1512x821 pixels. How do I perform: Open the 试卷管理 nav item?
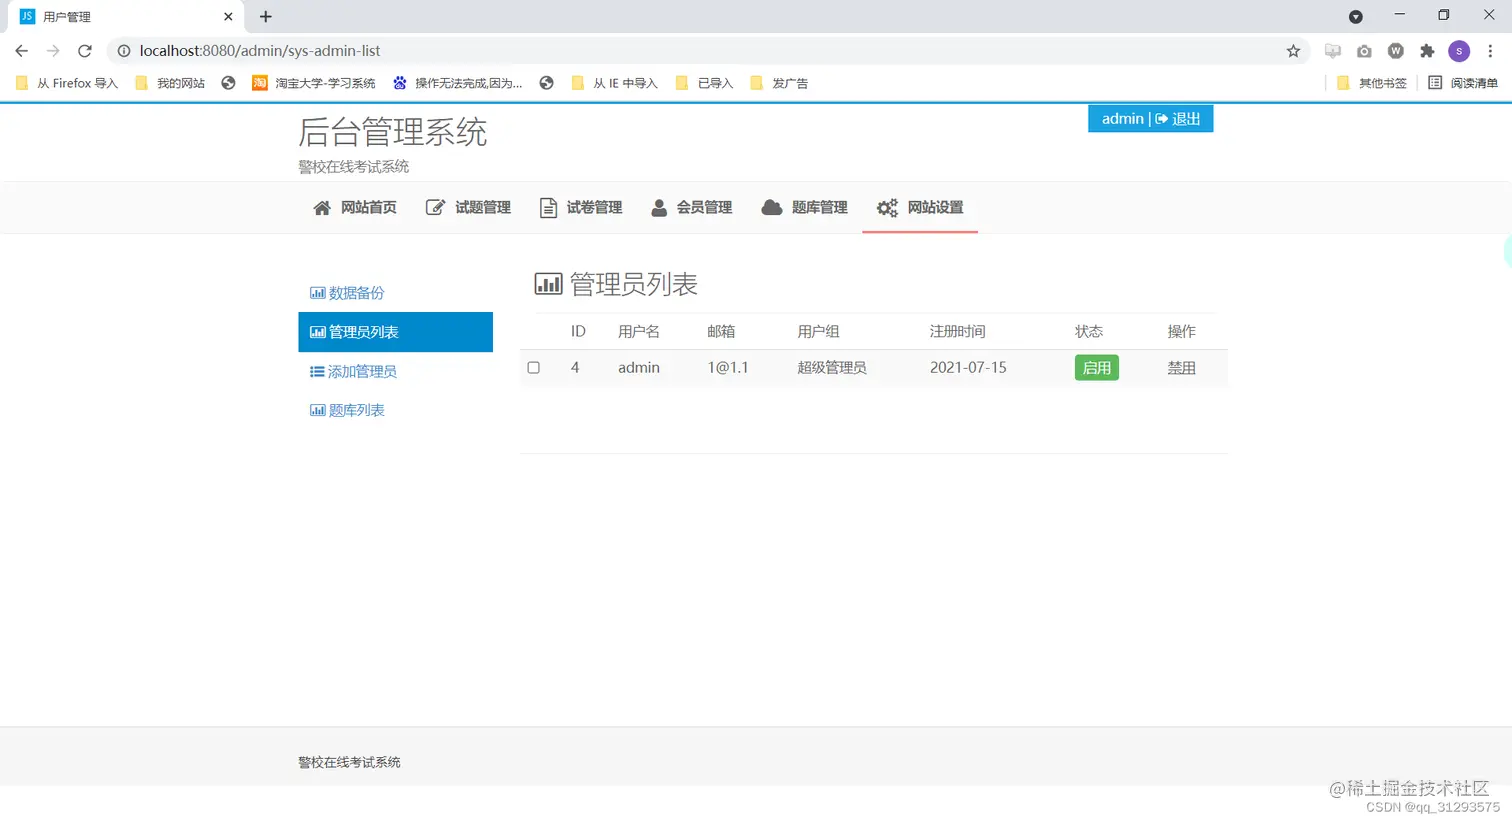coord(581,208)
